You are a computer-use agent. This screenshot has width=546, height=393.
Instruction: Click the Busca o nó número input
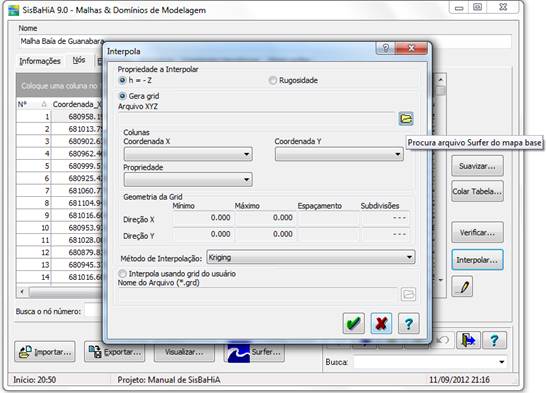[x=93, y=310]
